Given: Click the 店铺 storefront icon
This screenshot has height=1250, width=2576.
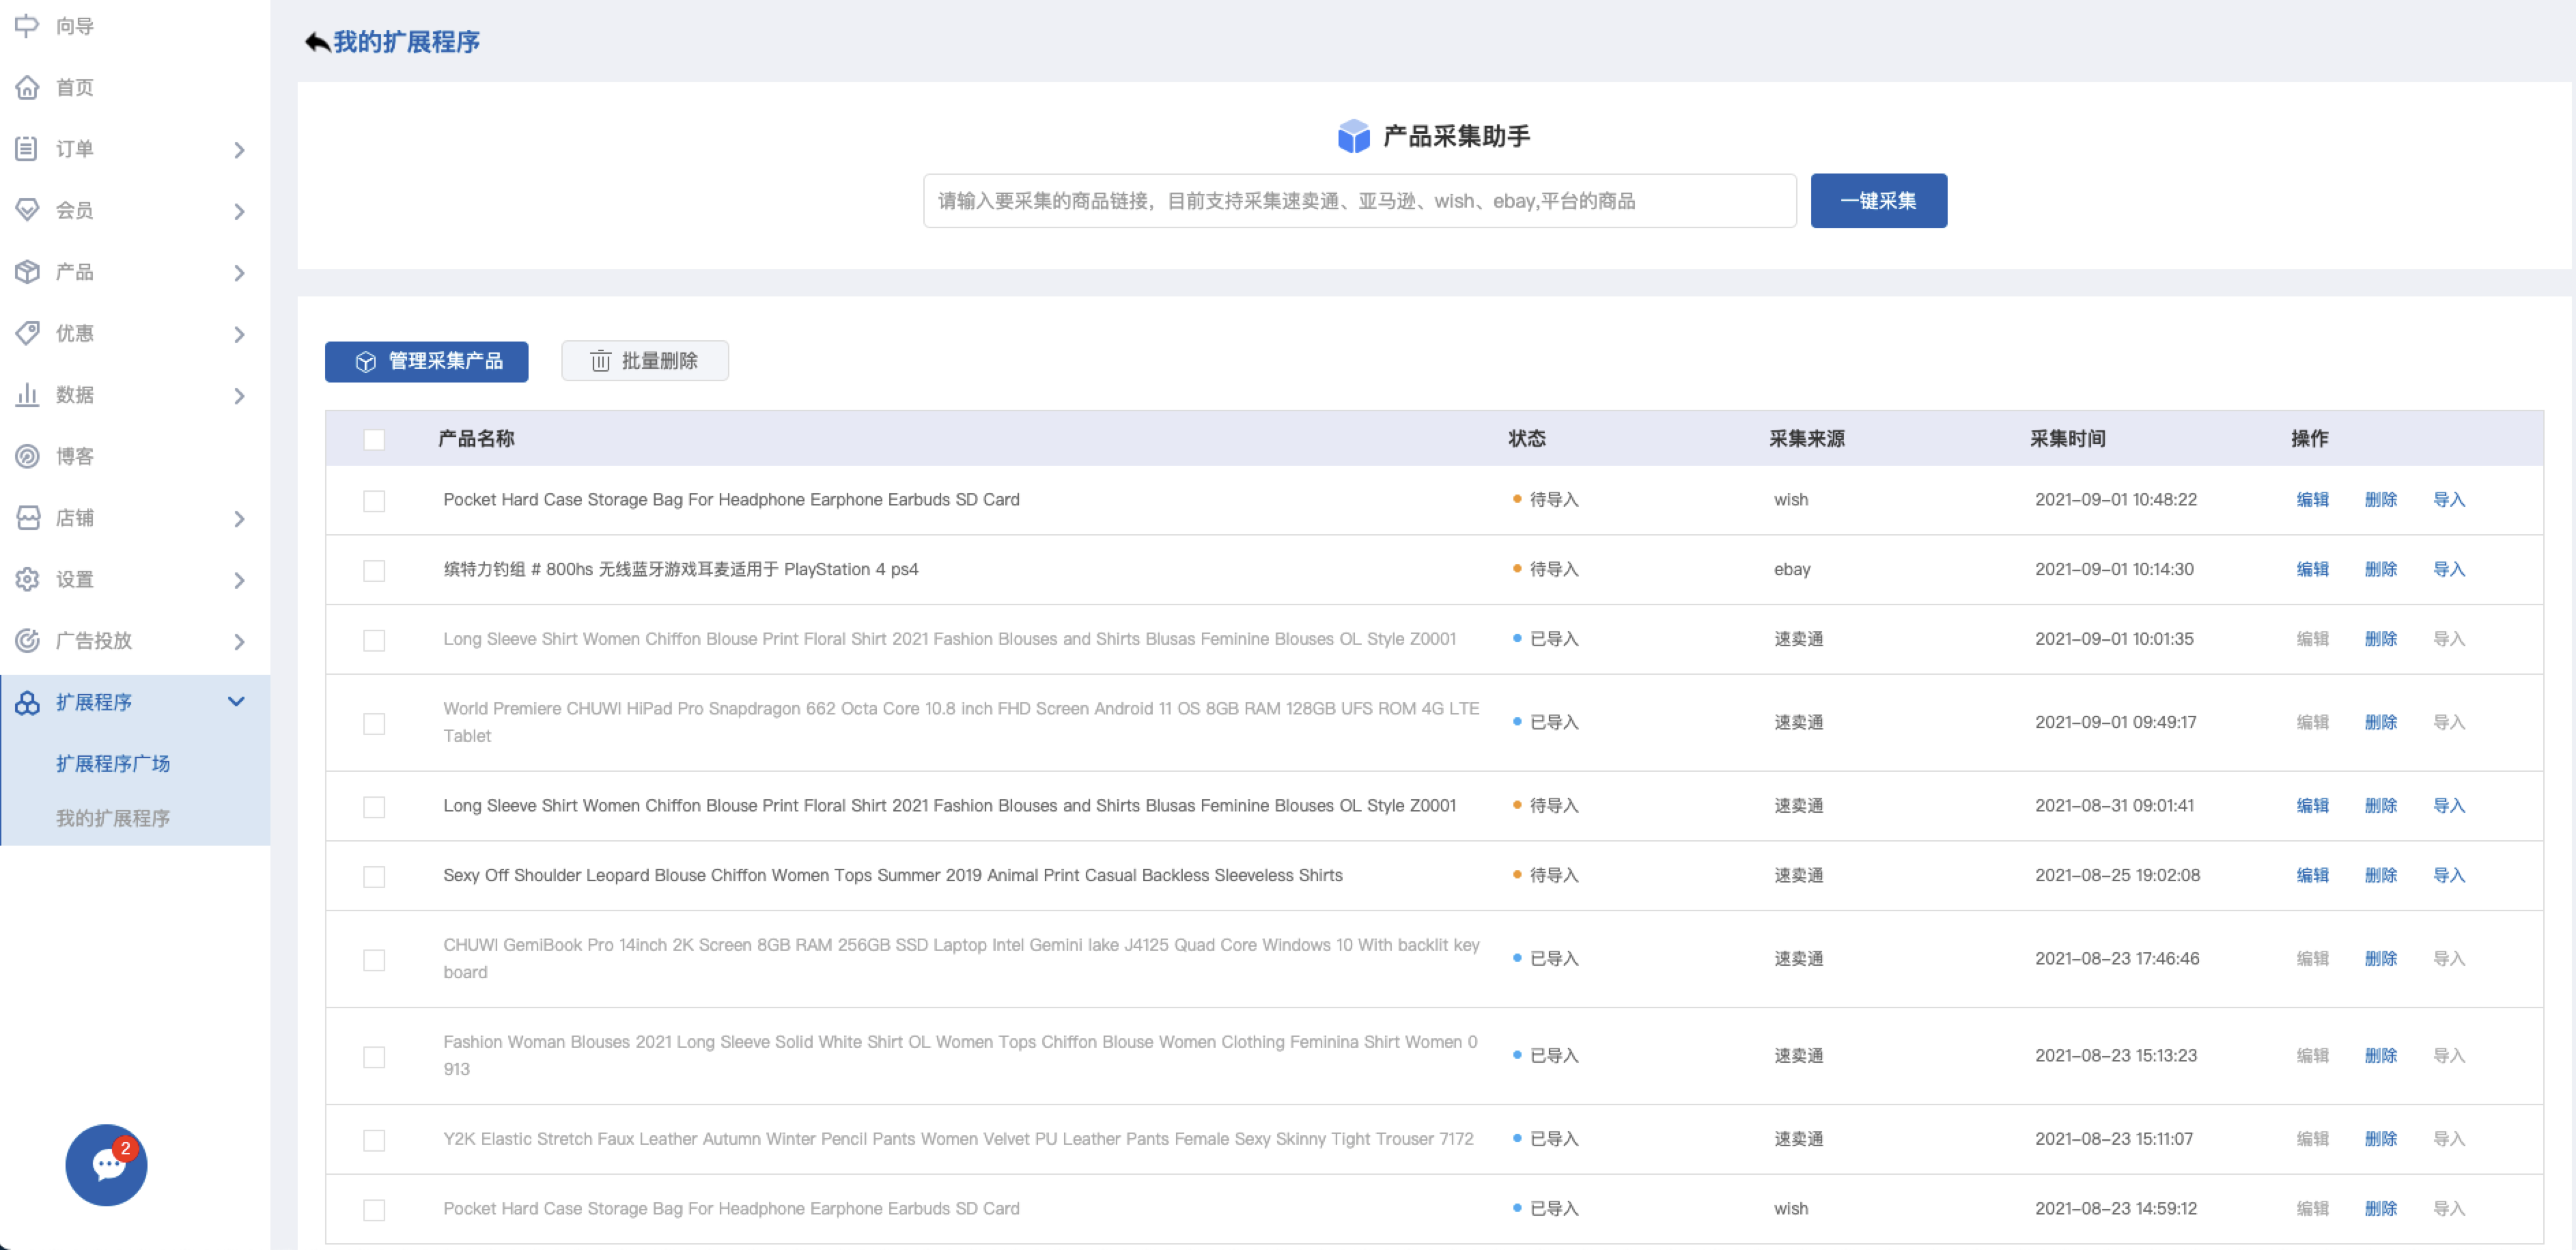Looking at the screenshot, I should [x=27, y=518].
